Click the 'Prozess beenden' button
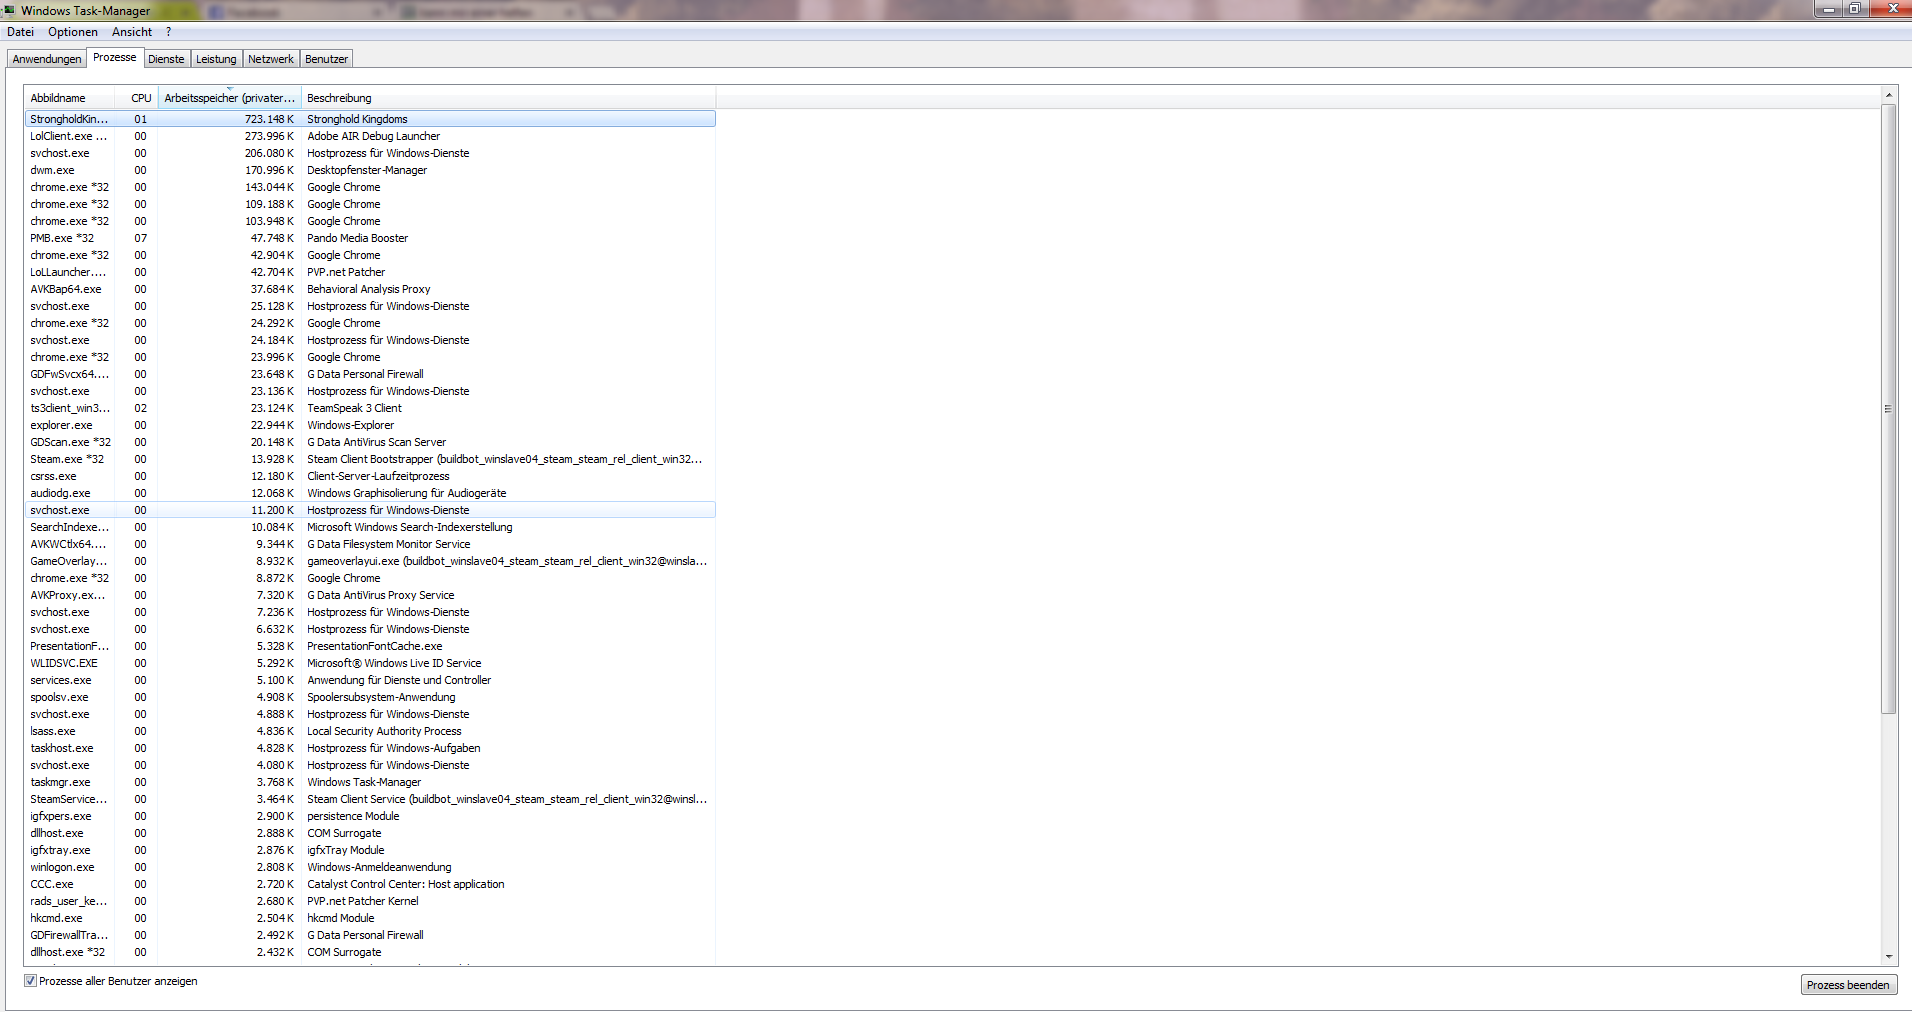Viewport: 1912px width, 1012px height. [1848, 985]
